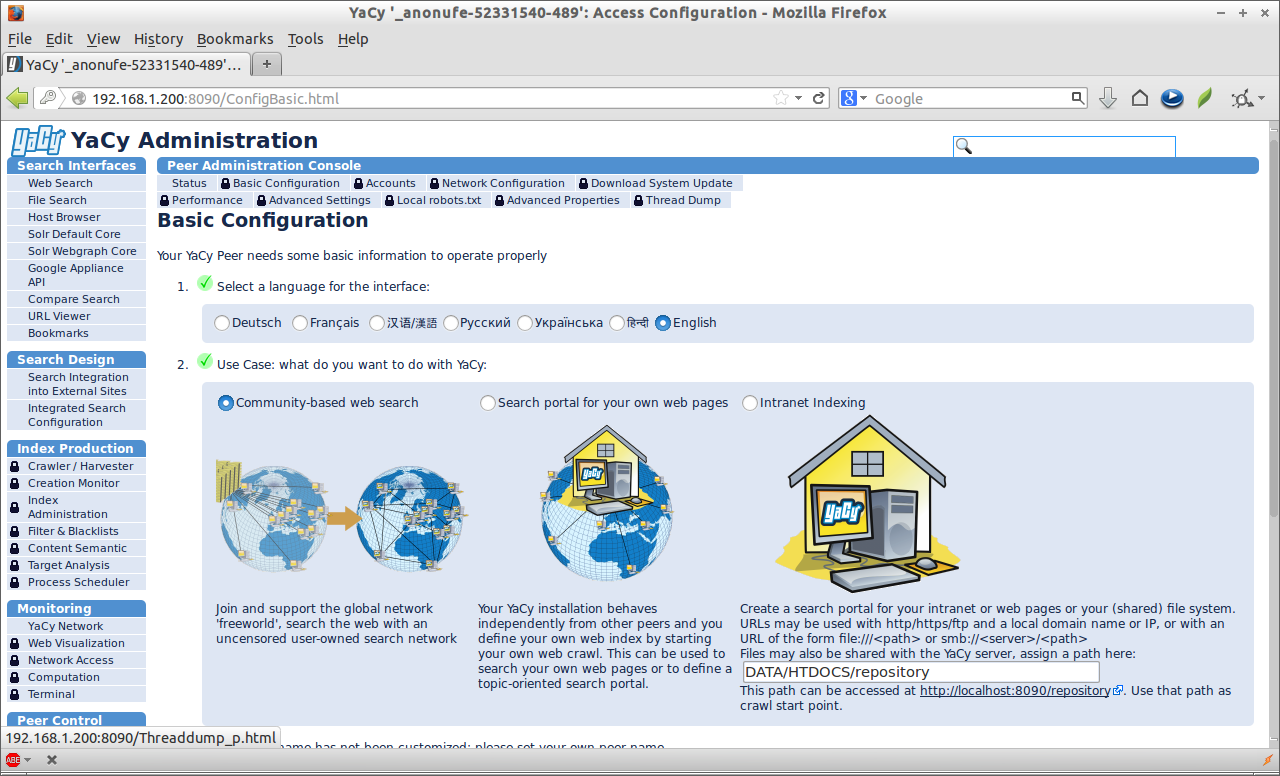Click the YaCy header search input field
Viewport: 1280px width, 776px height.
tap(1064, 147)
